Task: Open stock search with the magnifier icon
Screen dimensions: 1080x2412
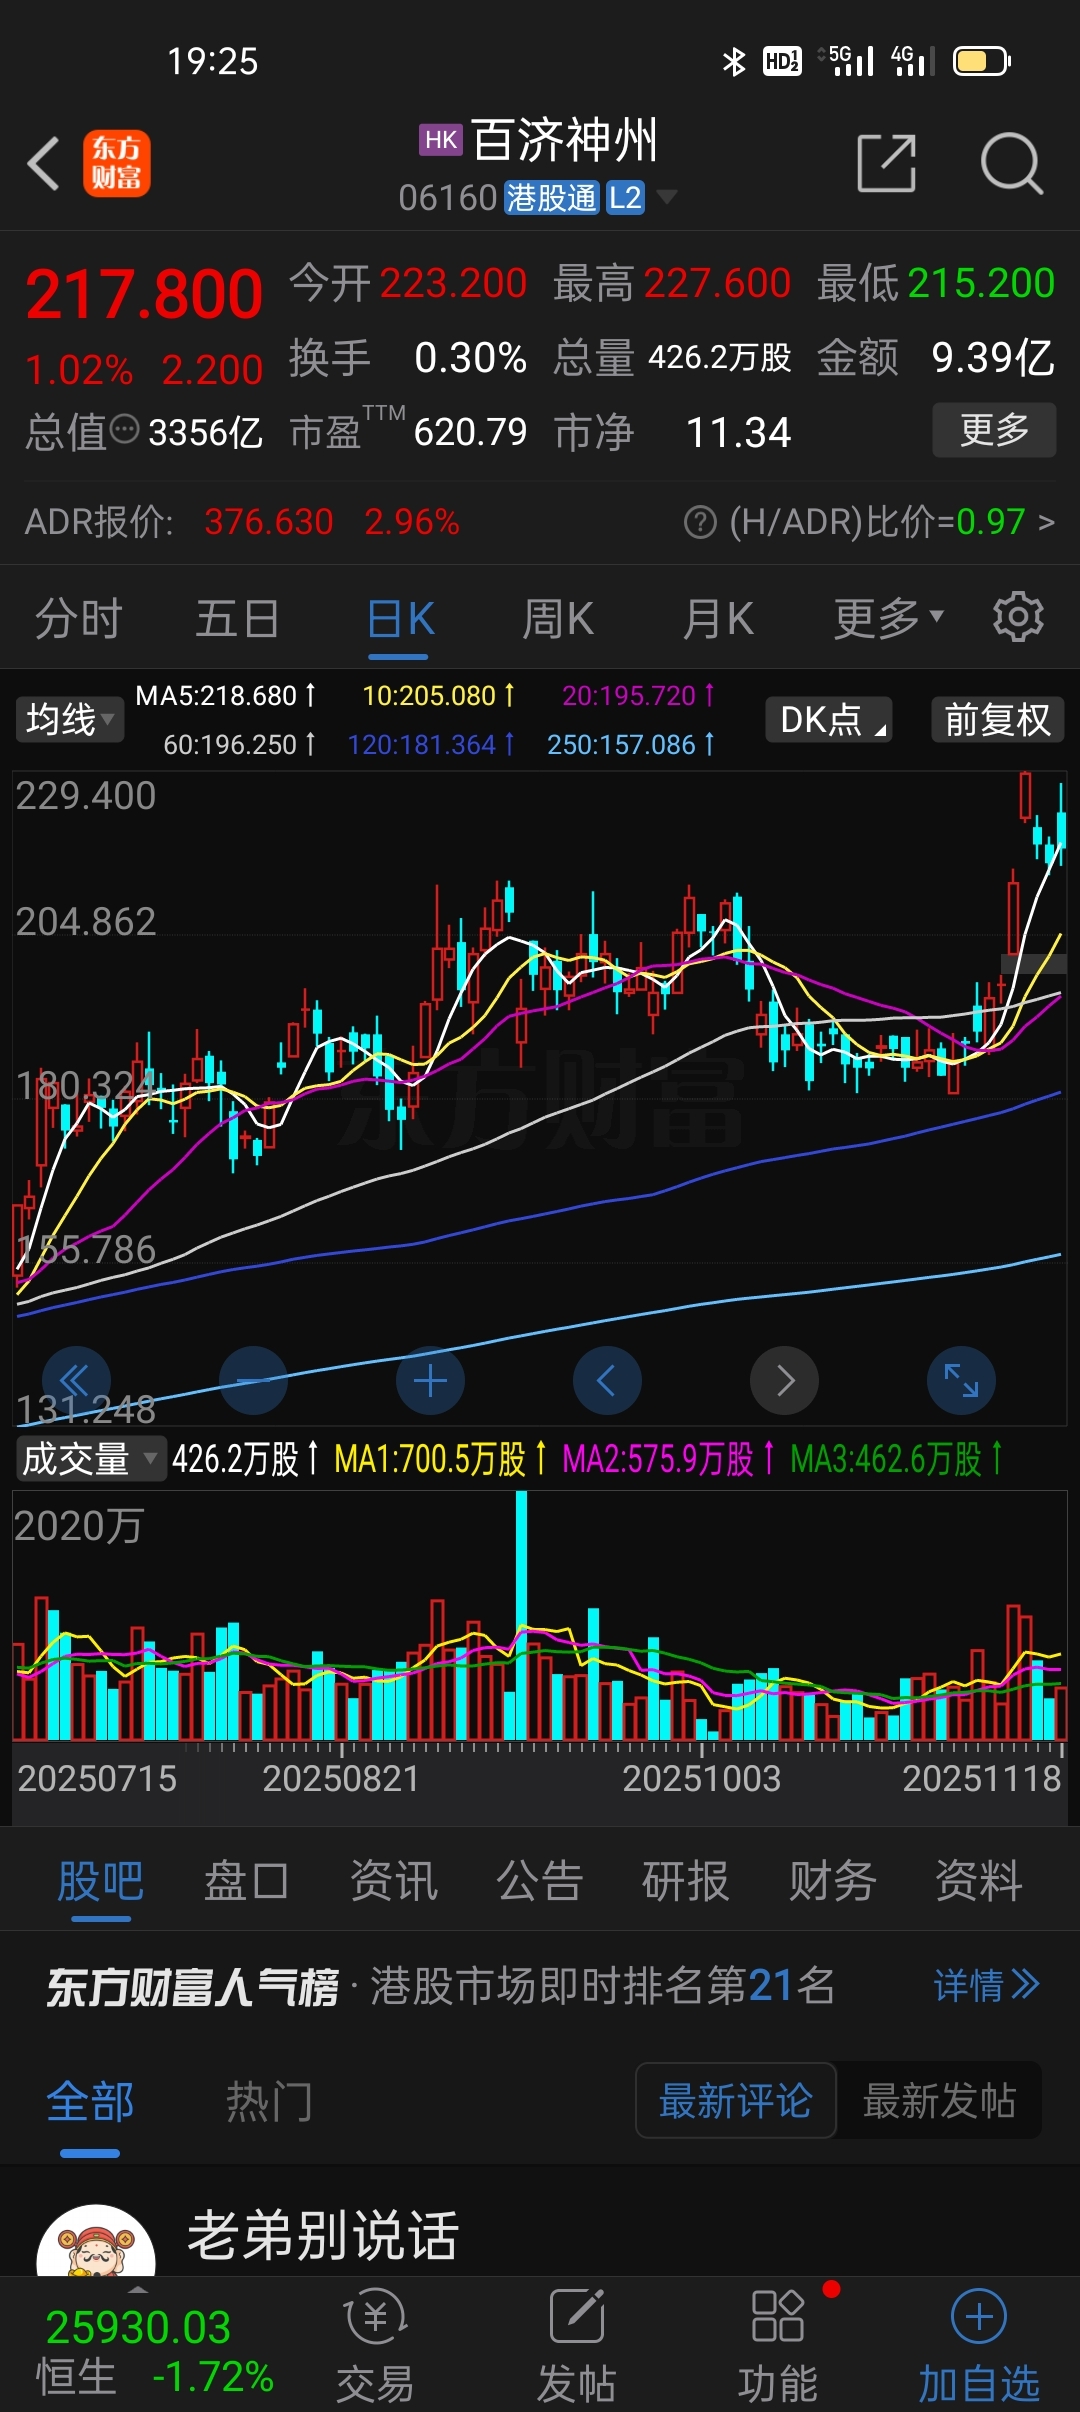Action: (x=1011, y=163)
